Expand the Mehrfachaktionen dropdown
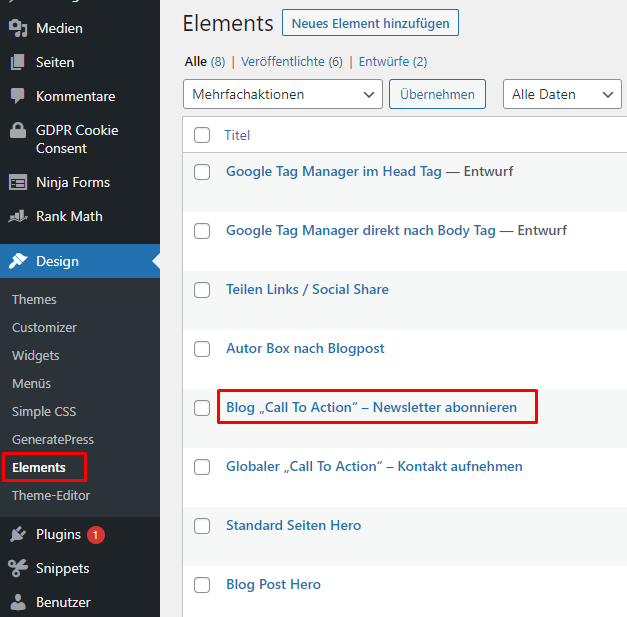The image size is (627, 617). tap(283, 94)
